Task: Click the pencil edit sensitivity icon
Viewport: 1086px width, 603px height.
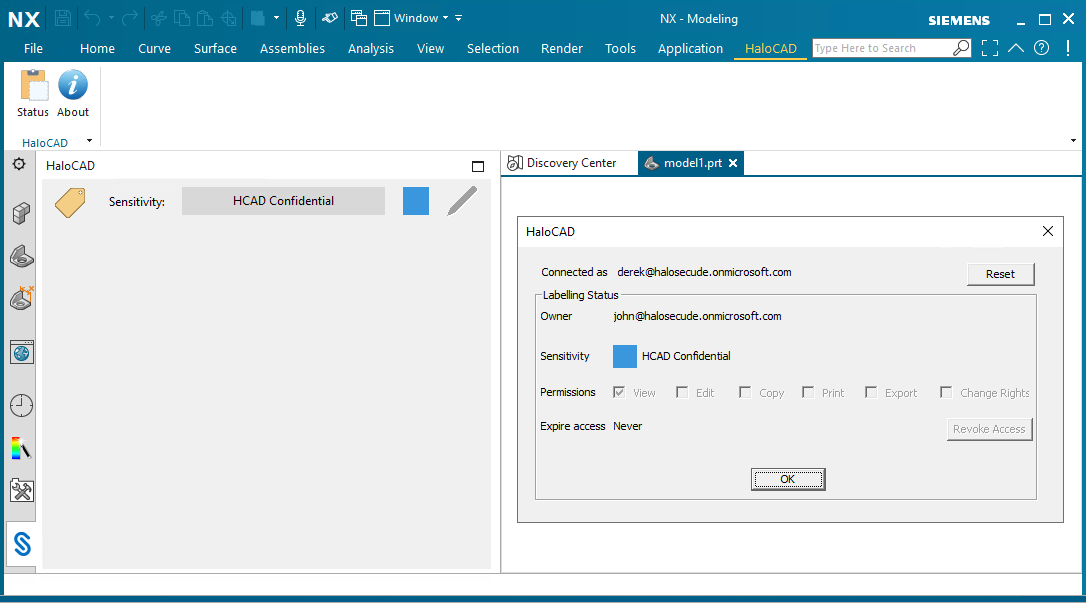Action: pyautogui.click(x=461, y=201)
